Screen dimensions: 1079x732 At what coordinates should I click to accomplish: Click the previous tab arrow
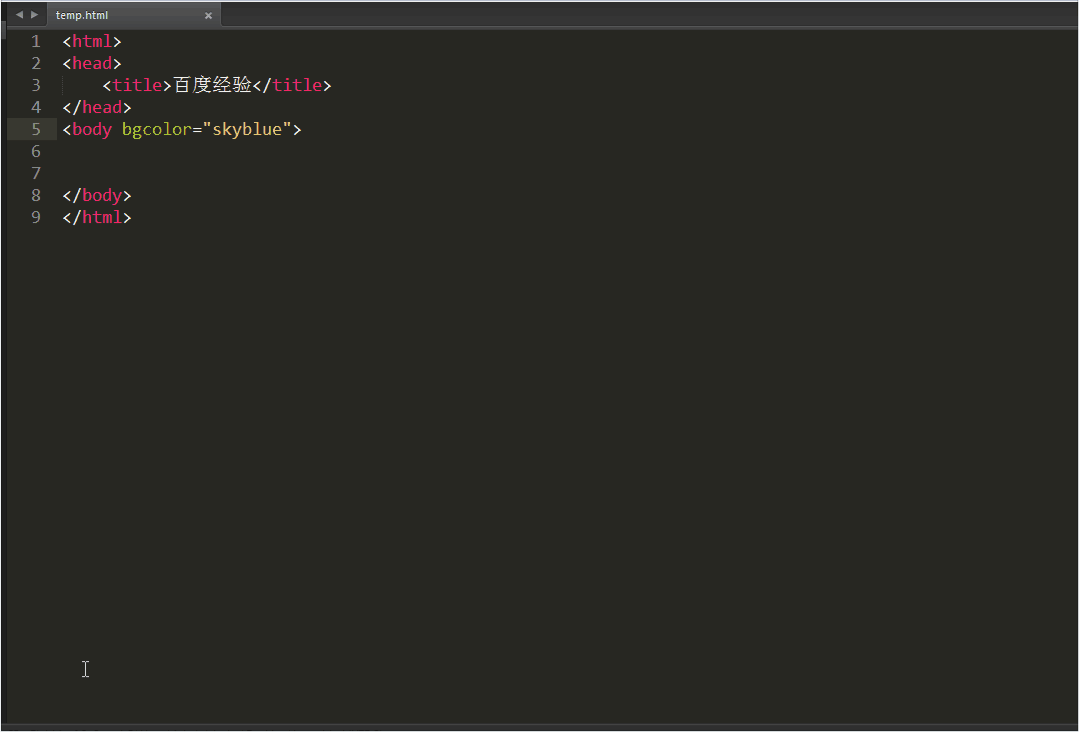coord(19,14)
